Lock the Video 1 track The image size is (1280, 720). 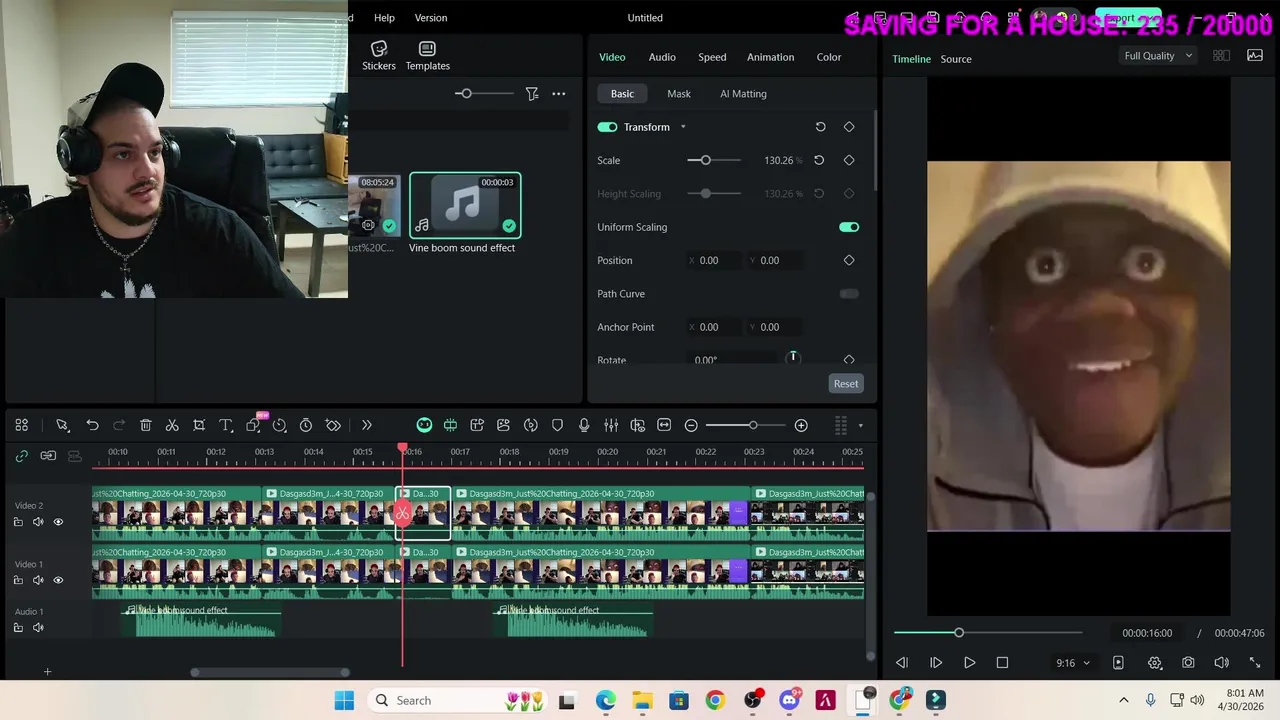tap(18, 580)
